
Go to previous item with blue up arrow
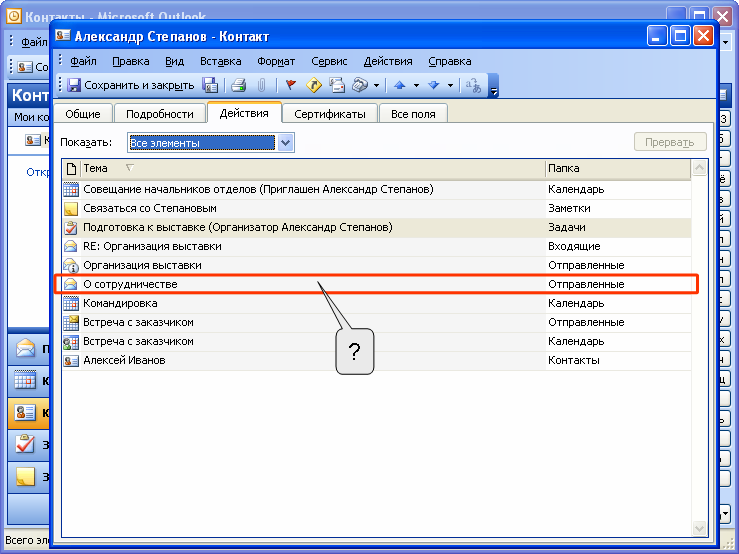400,85
